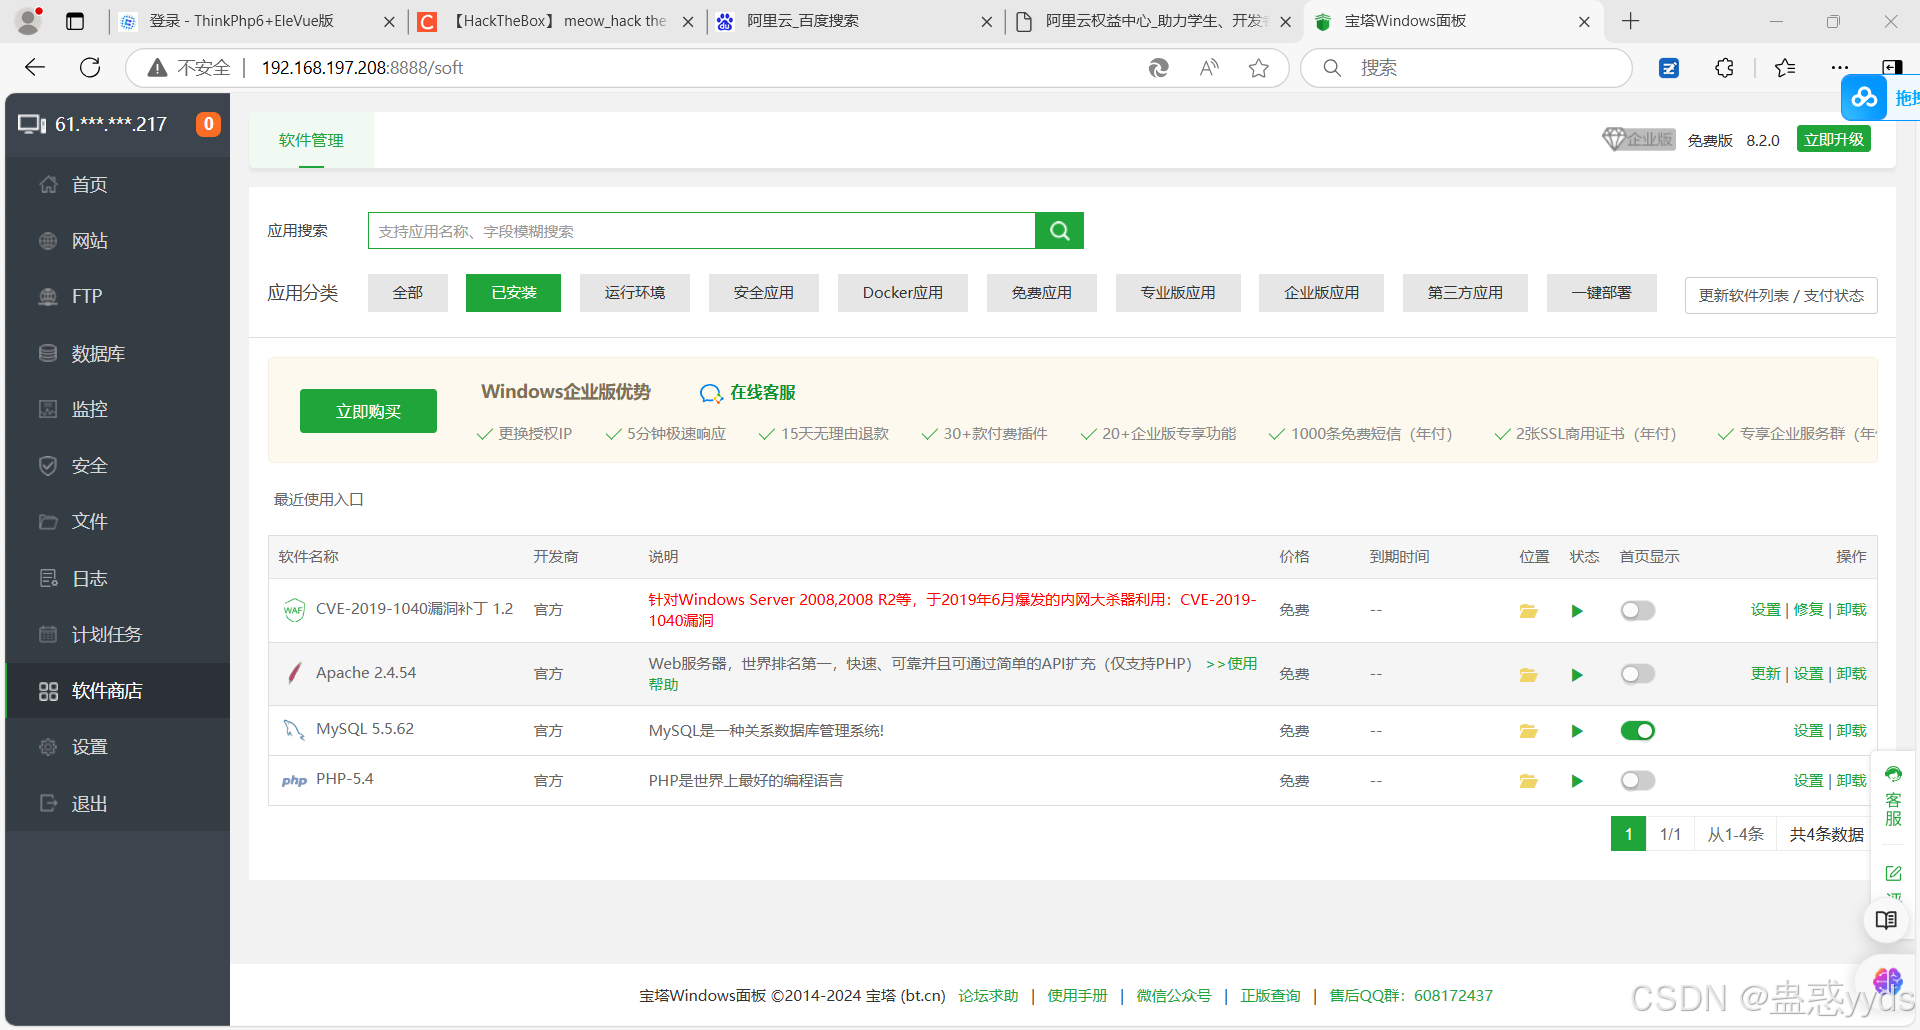This screenshot has width=1920, height=1030.
Task: Open 首页 in the sidebar
Action: [118, 185]
